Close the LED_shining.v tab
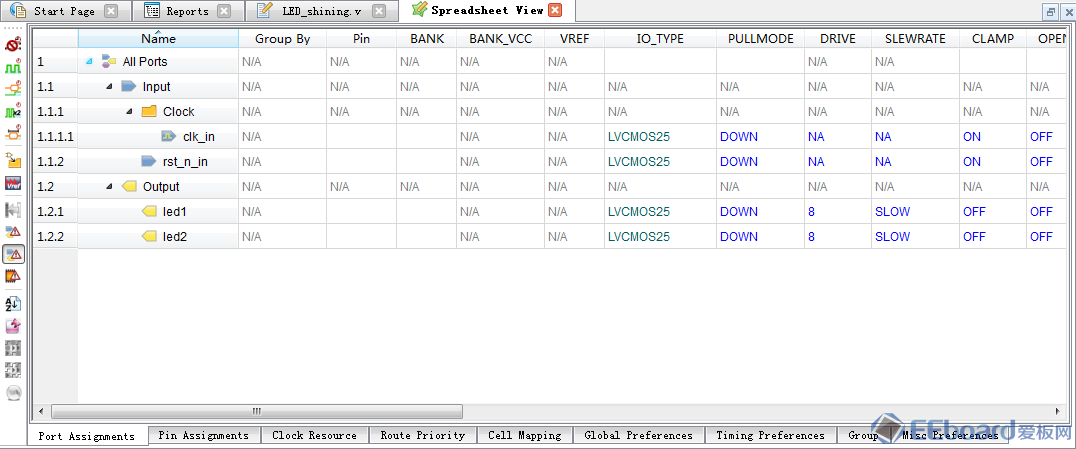Screen dimensions: 1076x449 (378, 11)
